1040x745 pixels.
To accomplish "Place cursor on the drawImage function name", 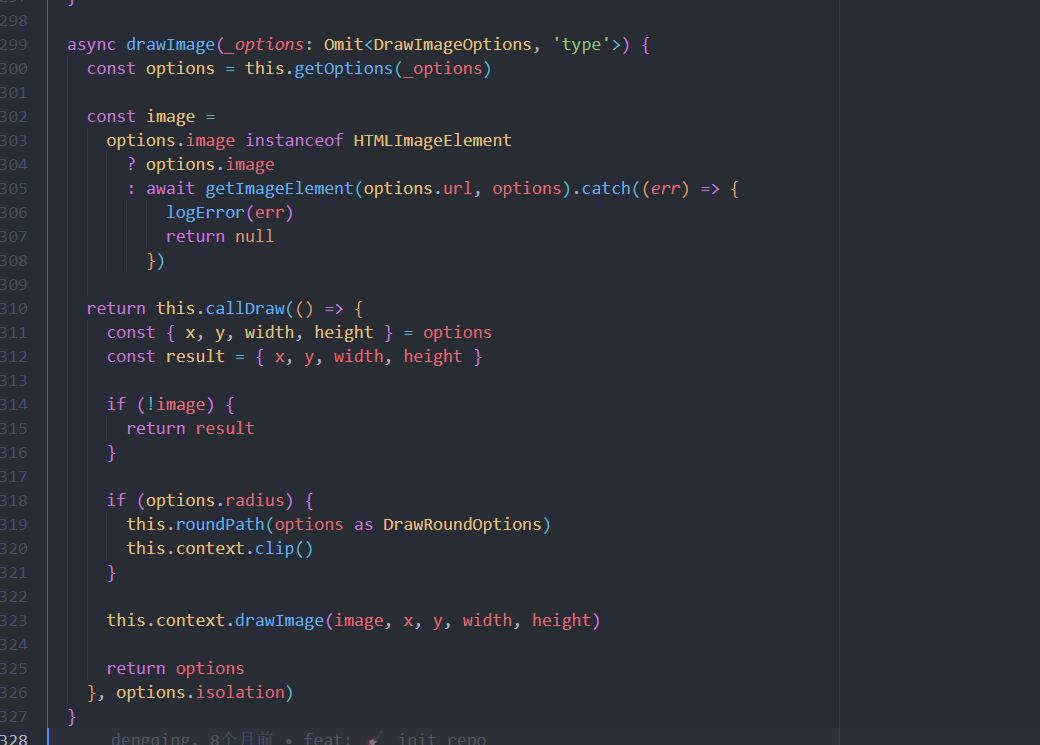I will [172, 44].
